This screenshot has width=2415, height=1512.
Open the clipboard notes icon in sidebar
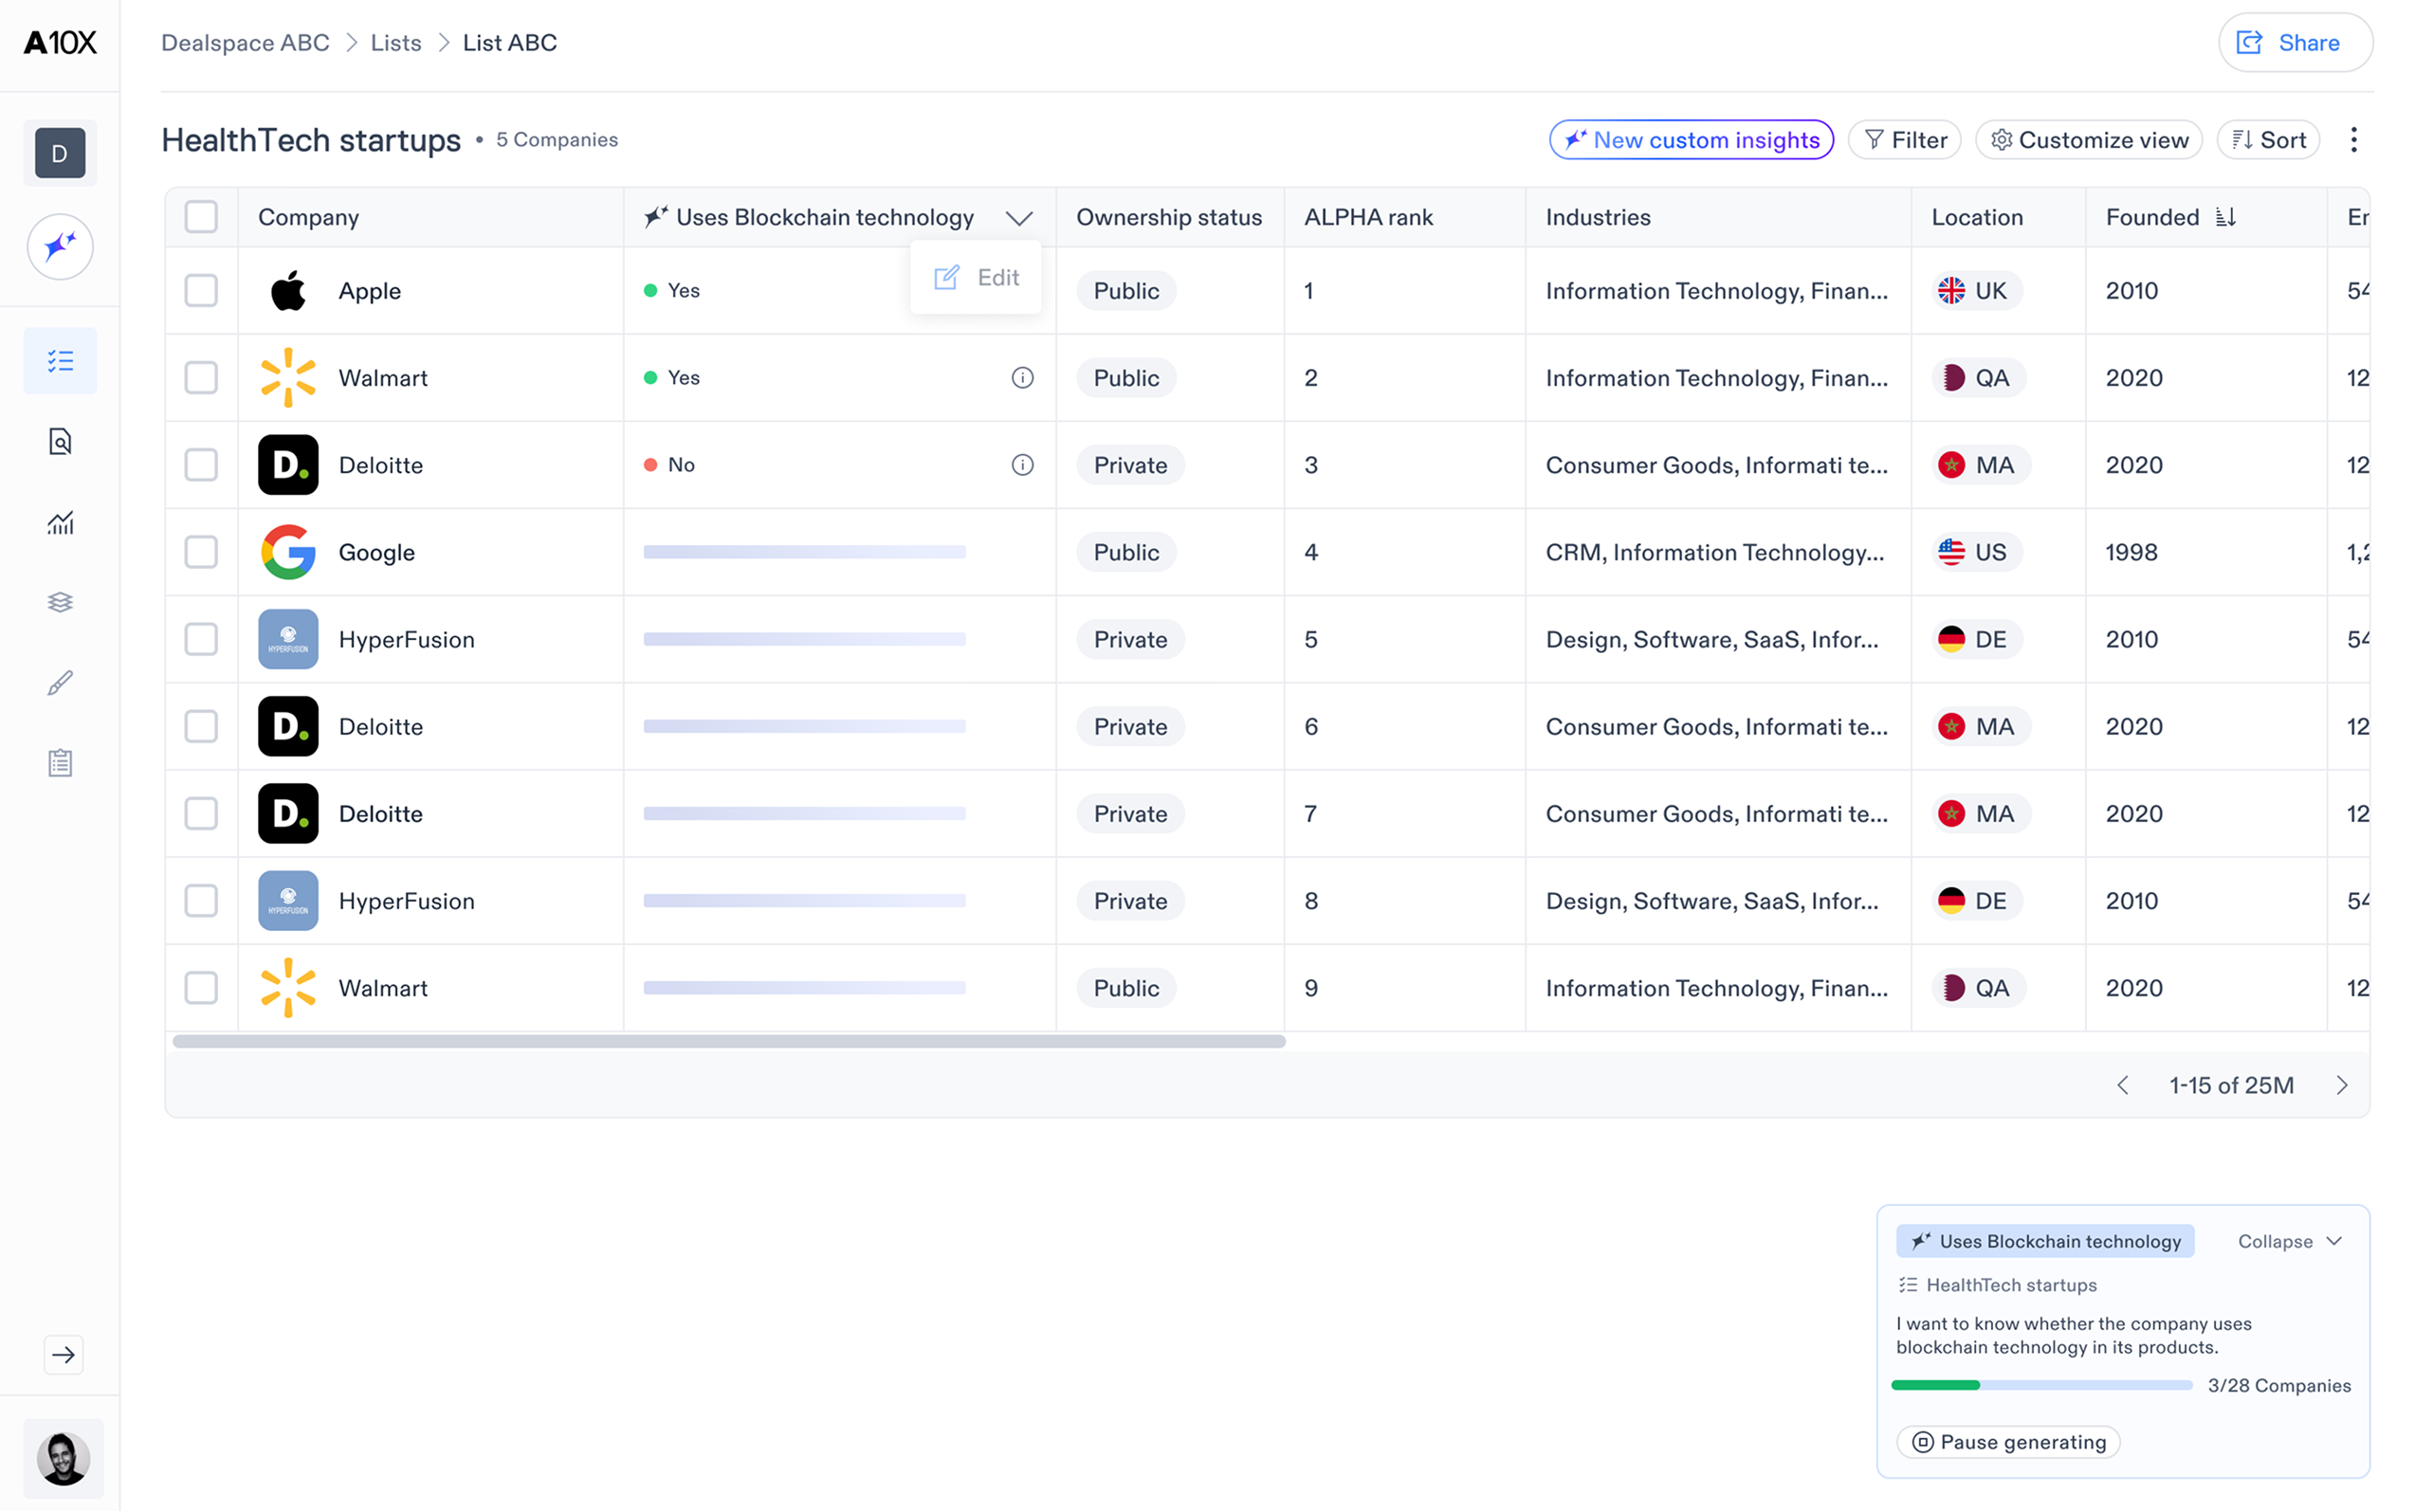[x=60, y=763]
